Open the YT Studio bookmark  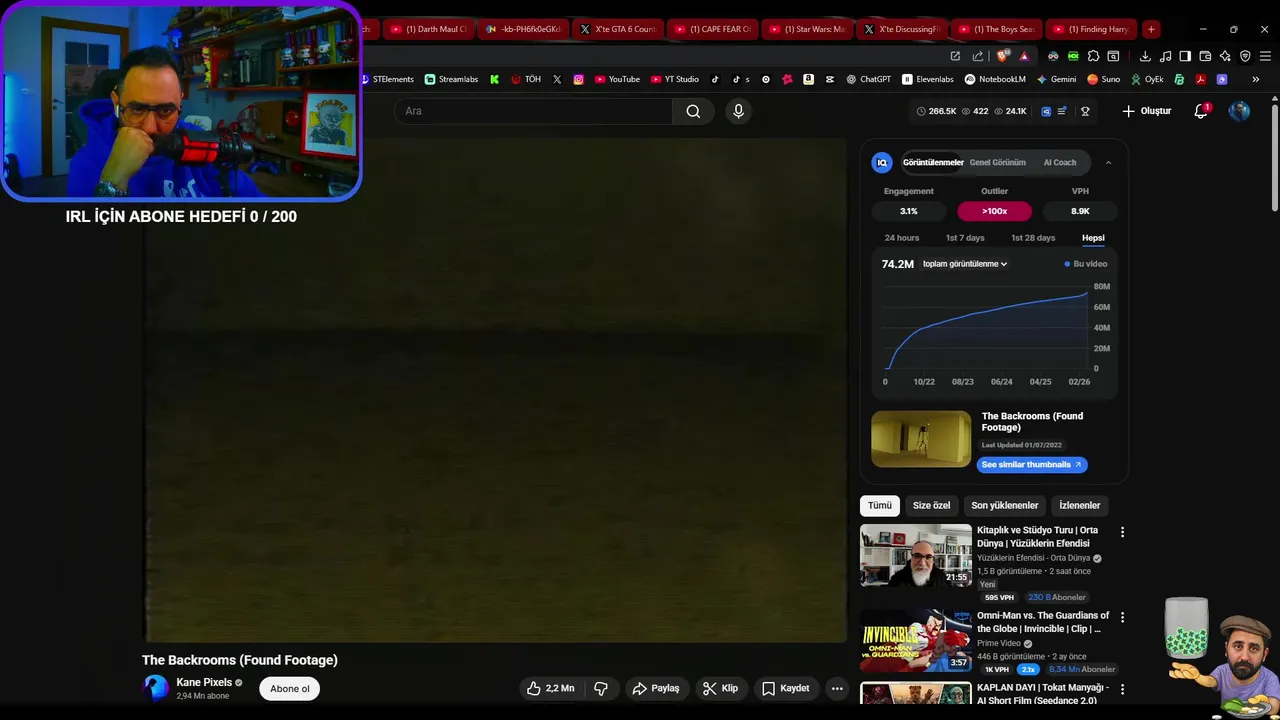click(x=675, y=79)
